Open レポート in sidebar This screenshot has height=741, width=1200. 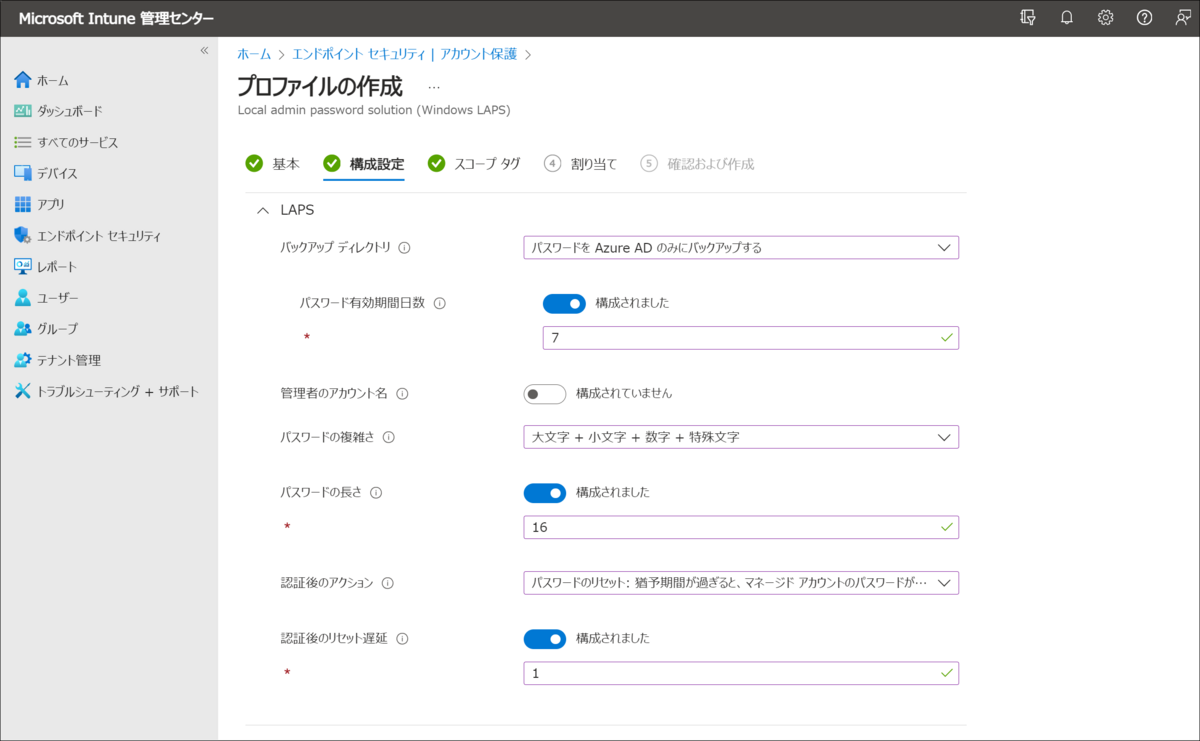(x=57, y=267)
